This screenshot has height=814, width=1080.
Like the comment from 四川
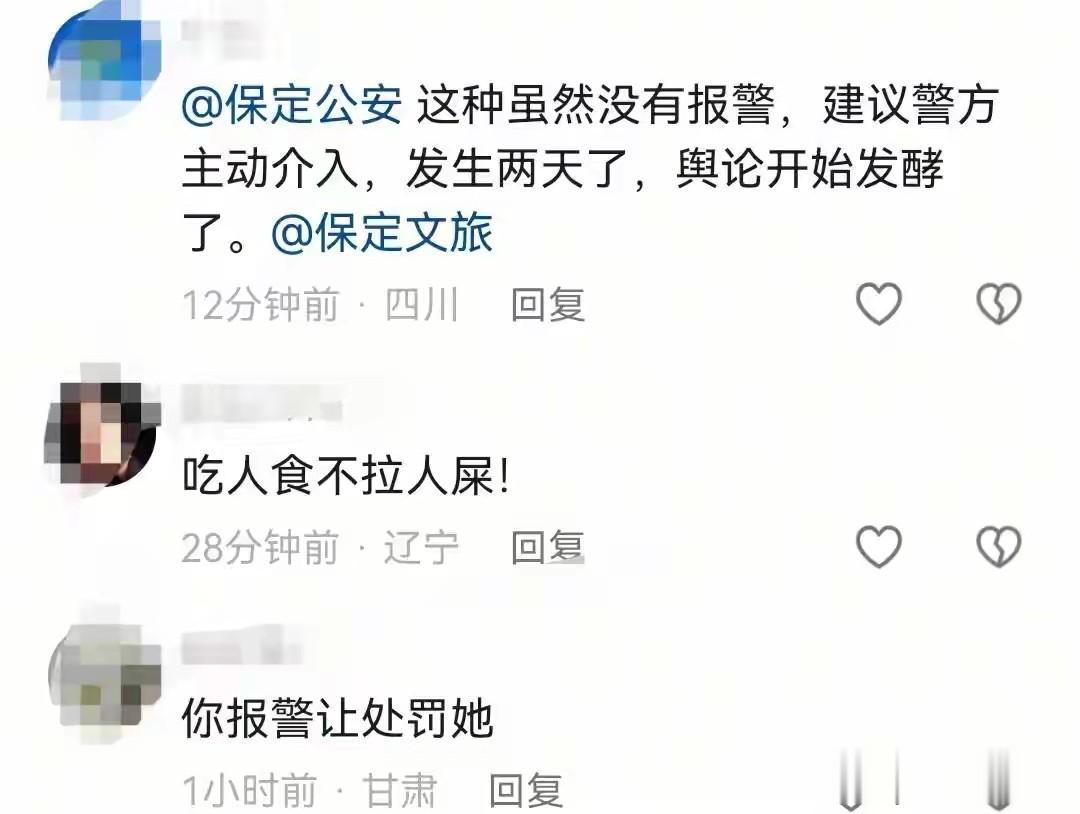878,304
